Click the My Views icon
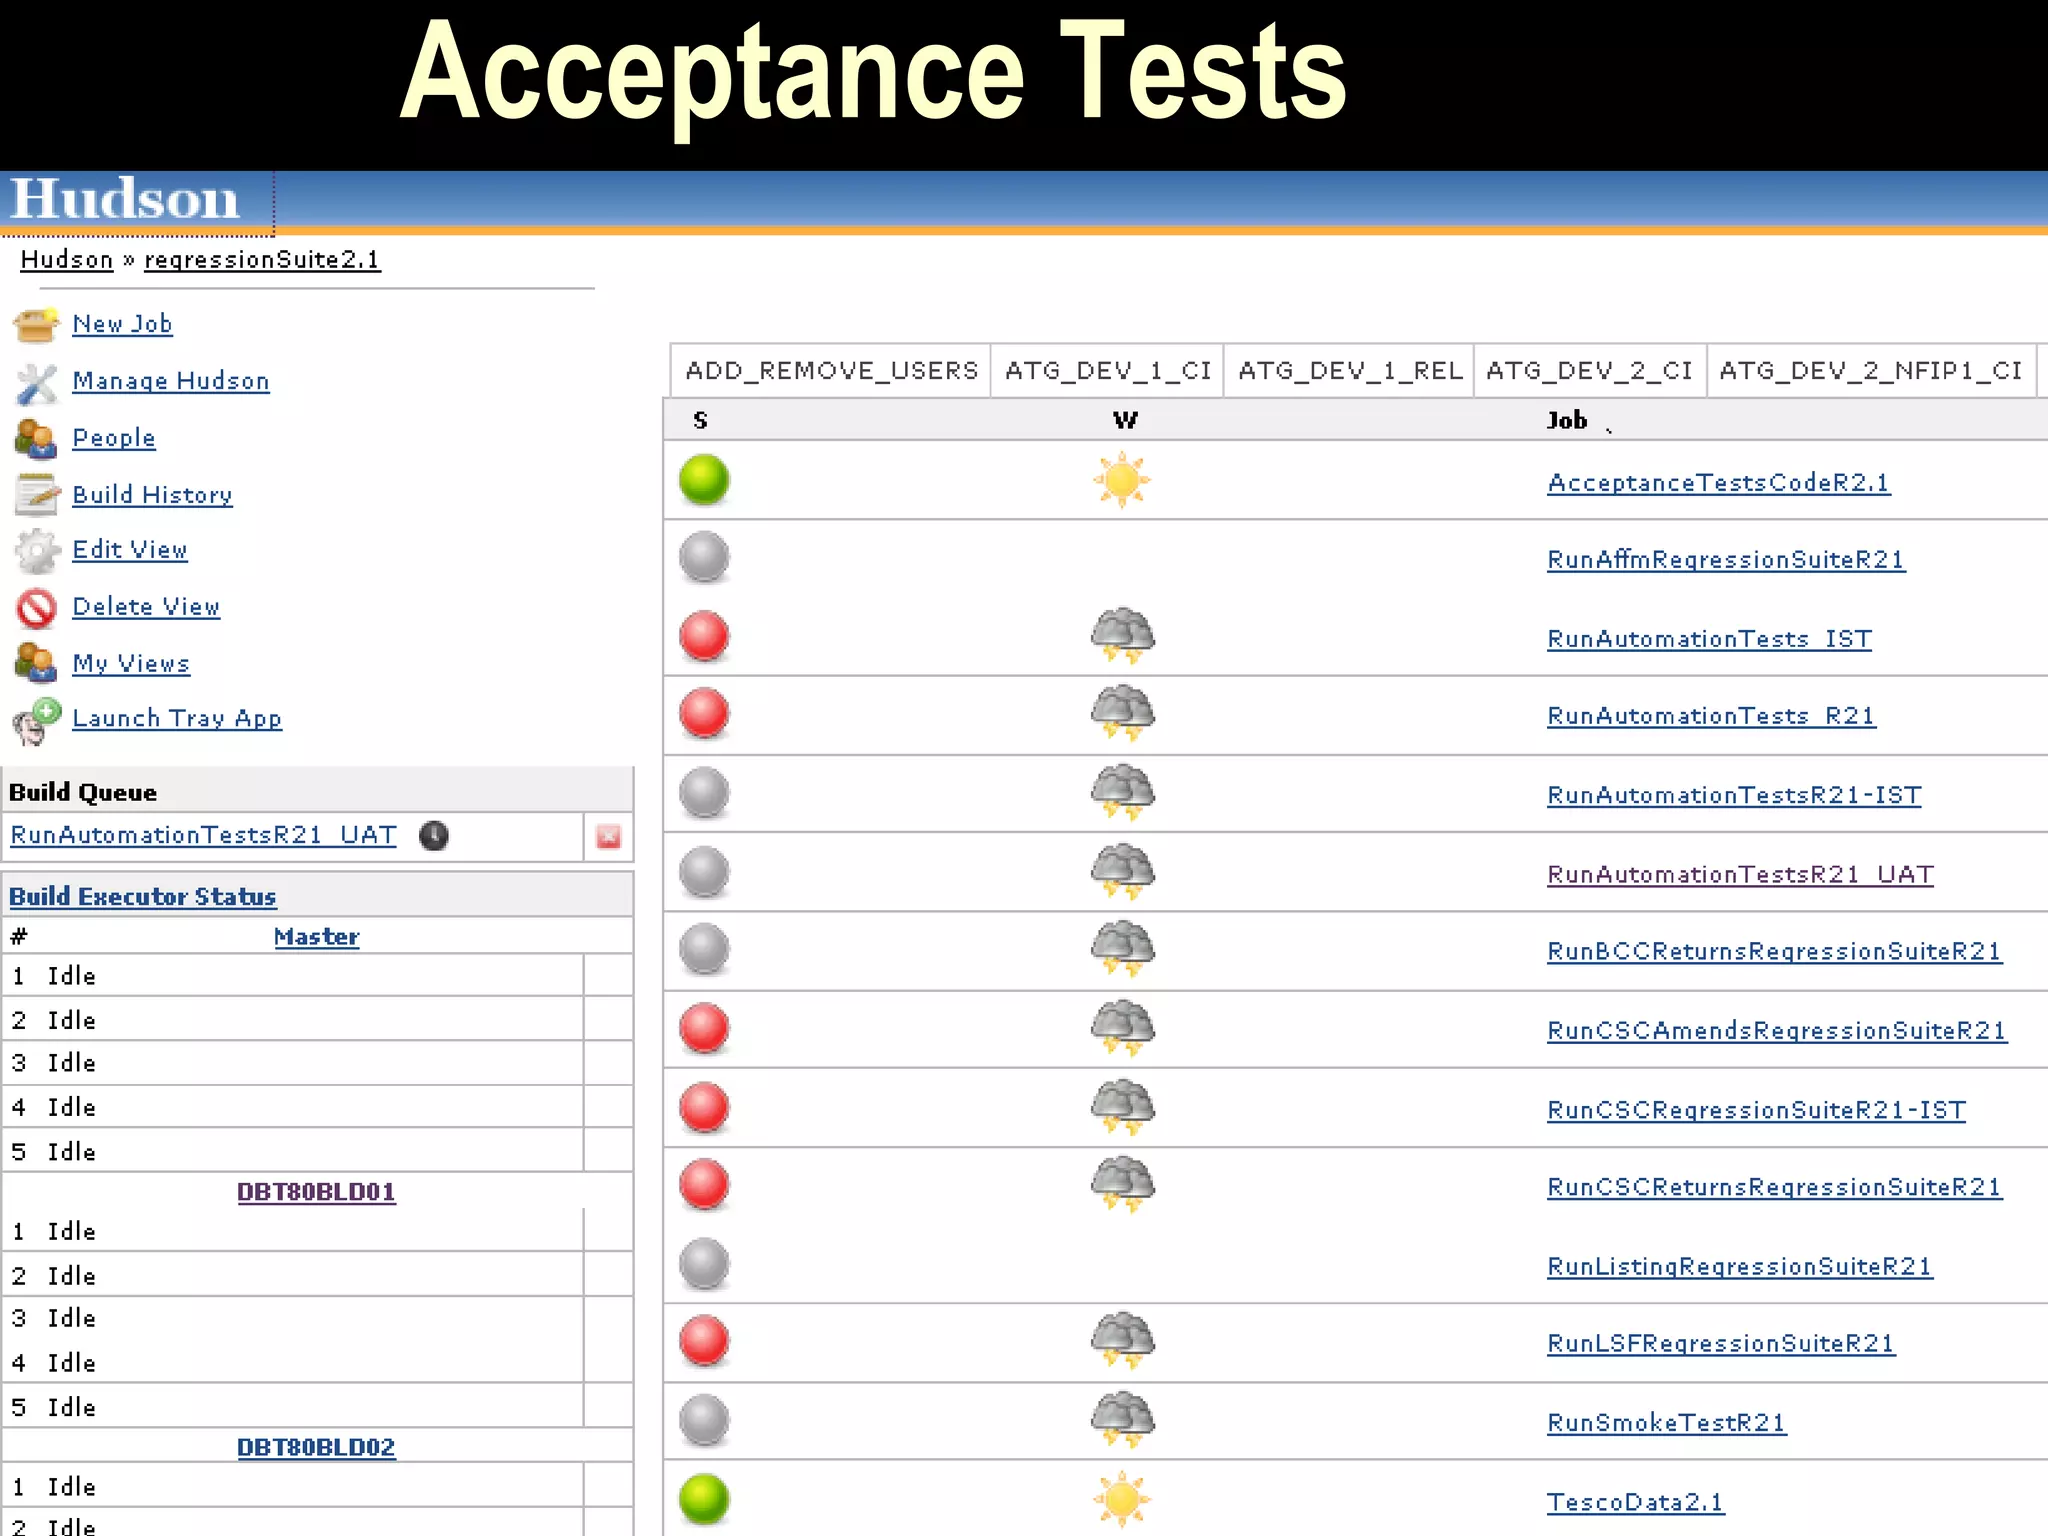 [x=36, y=664]
